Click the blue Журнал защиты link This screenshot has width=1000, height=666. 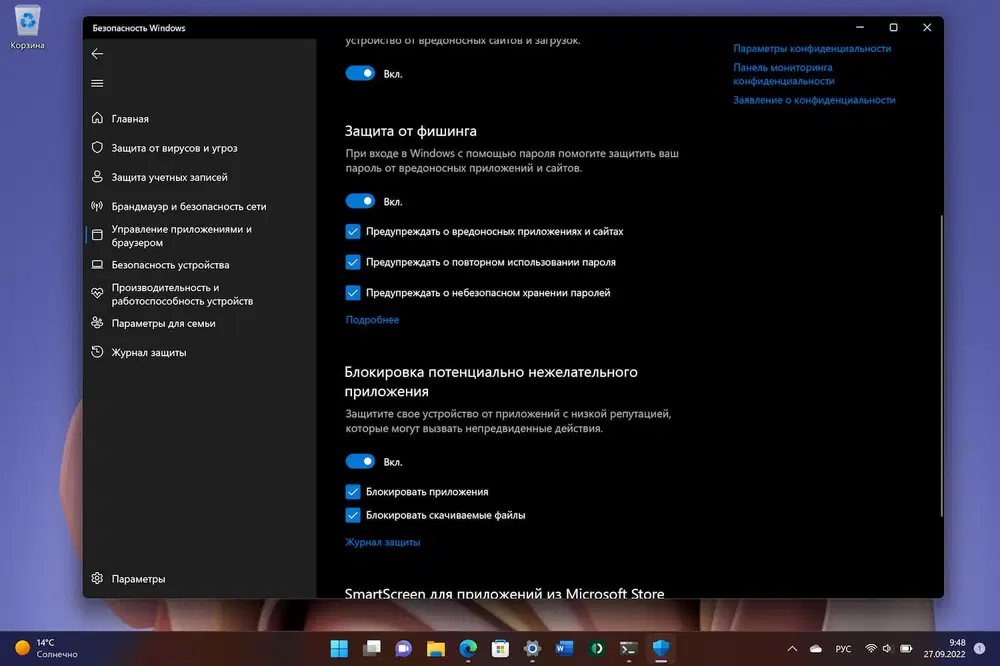(383, 542)
